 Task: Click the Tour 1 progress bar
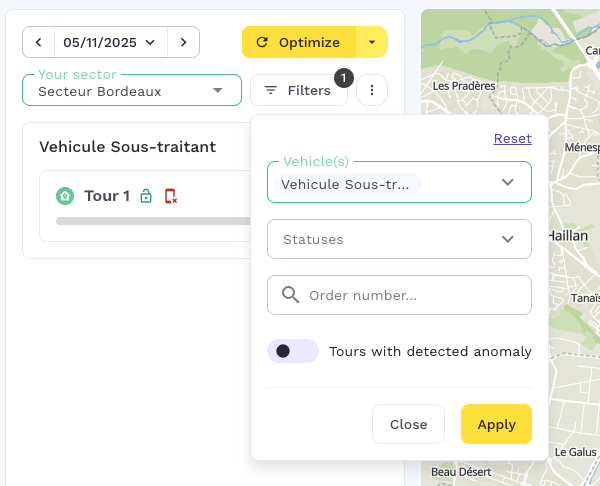tap(152, 221)
